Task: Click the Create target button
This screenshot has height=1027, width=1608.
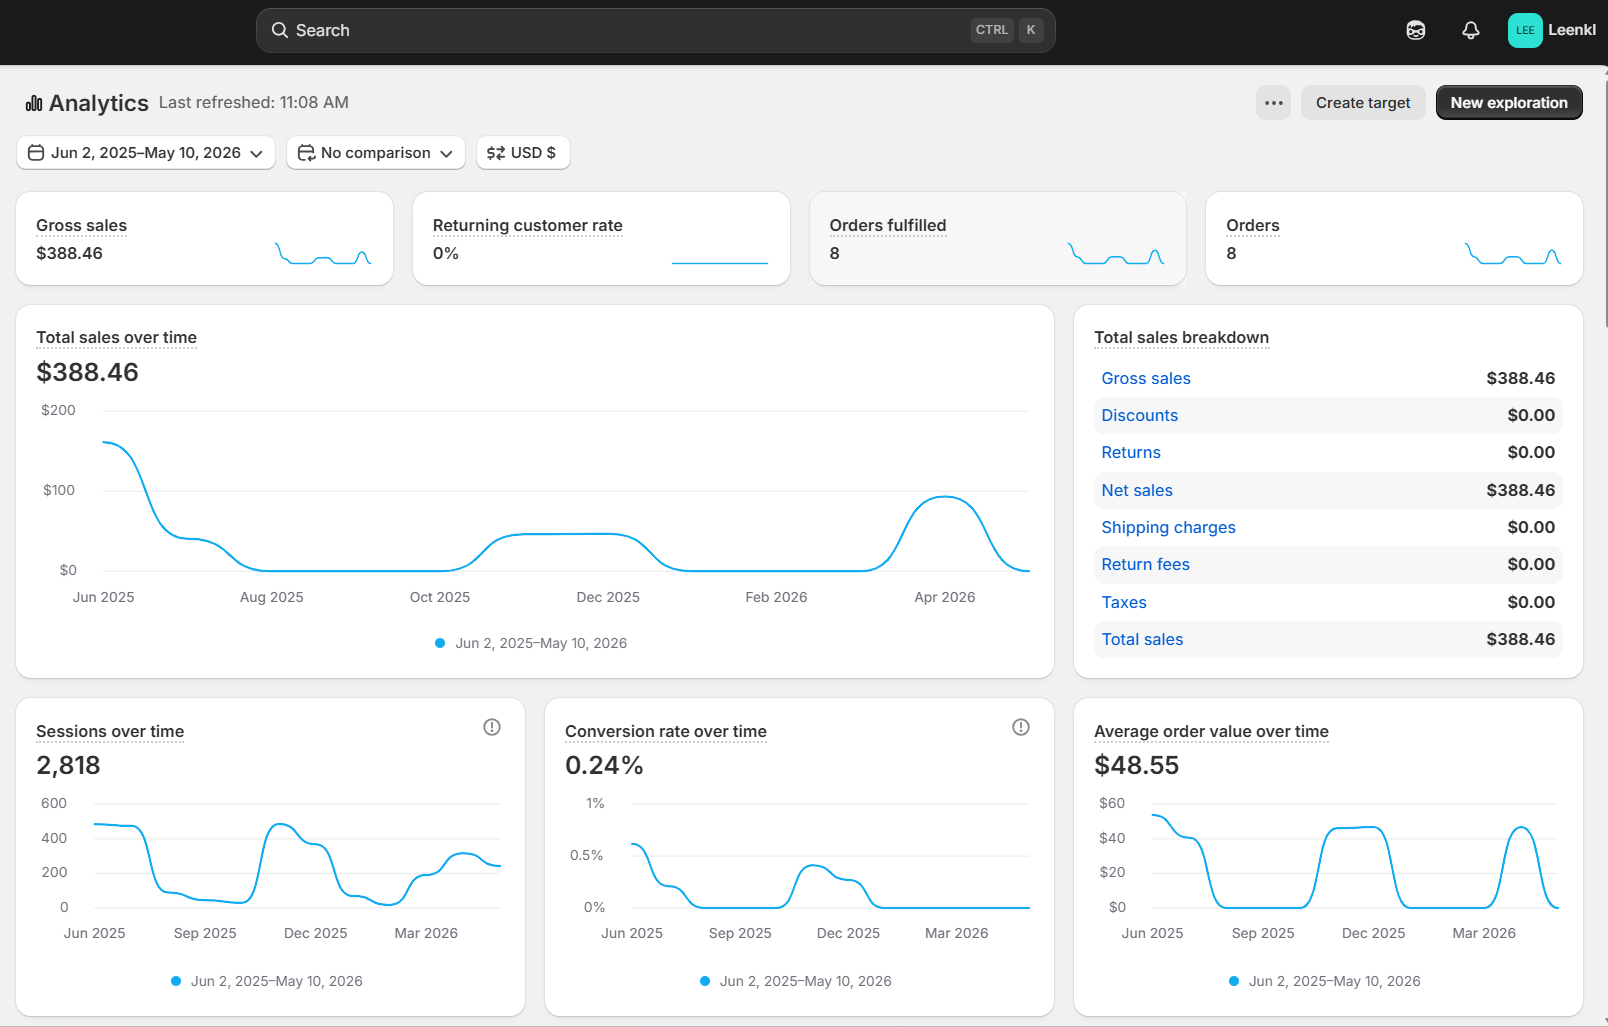Action: [1363, 103]
